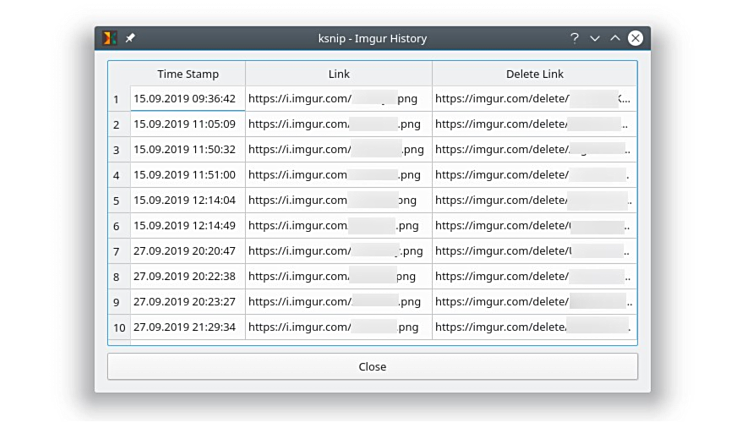The height and width of the screenshot is (423, 752).
Task: Select timestamp 27.09.2019 21:29:34 cell
Action: (187, 327)
